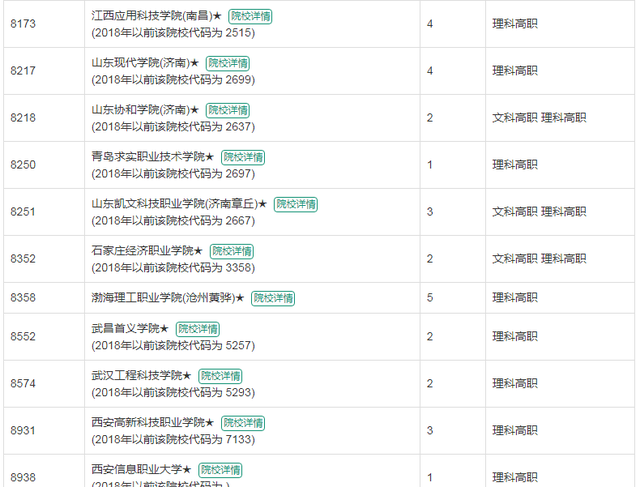Open 院校详情 for 武汉工程科技学院
Image resolution: width=640 pixels, height=487 pixels.
click(x=220, y=376)
